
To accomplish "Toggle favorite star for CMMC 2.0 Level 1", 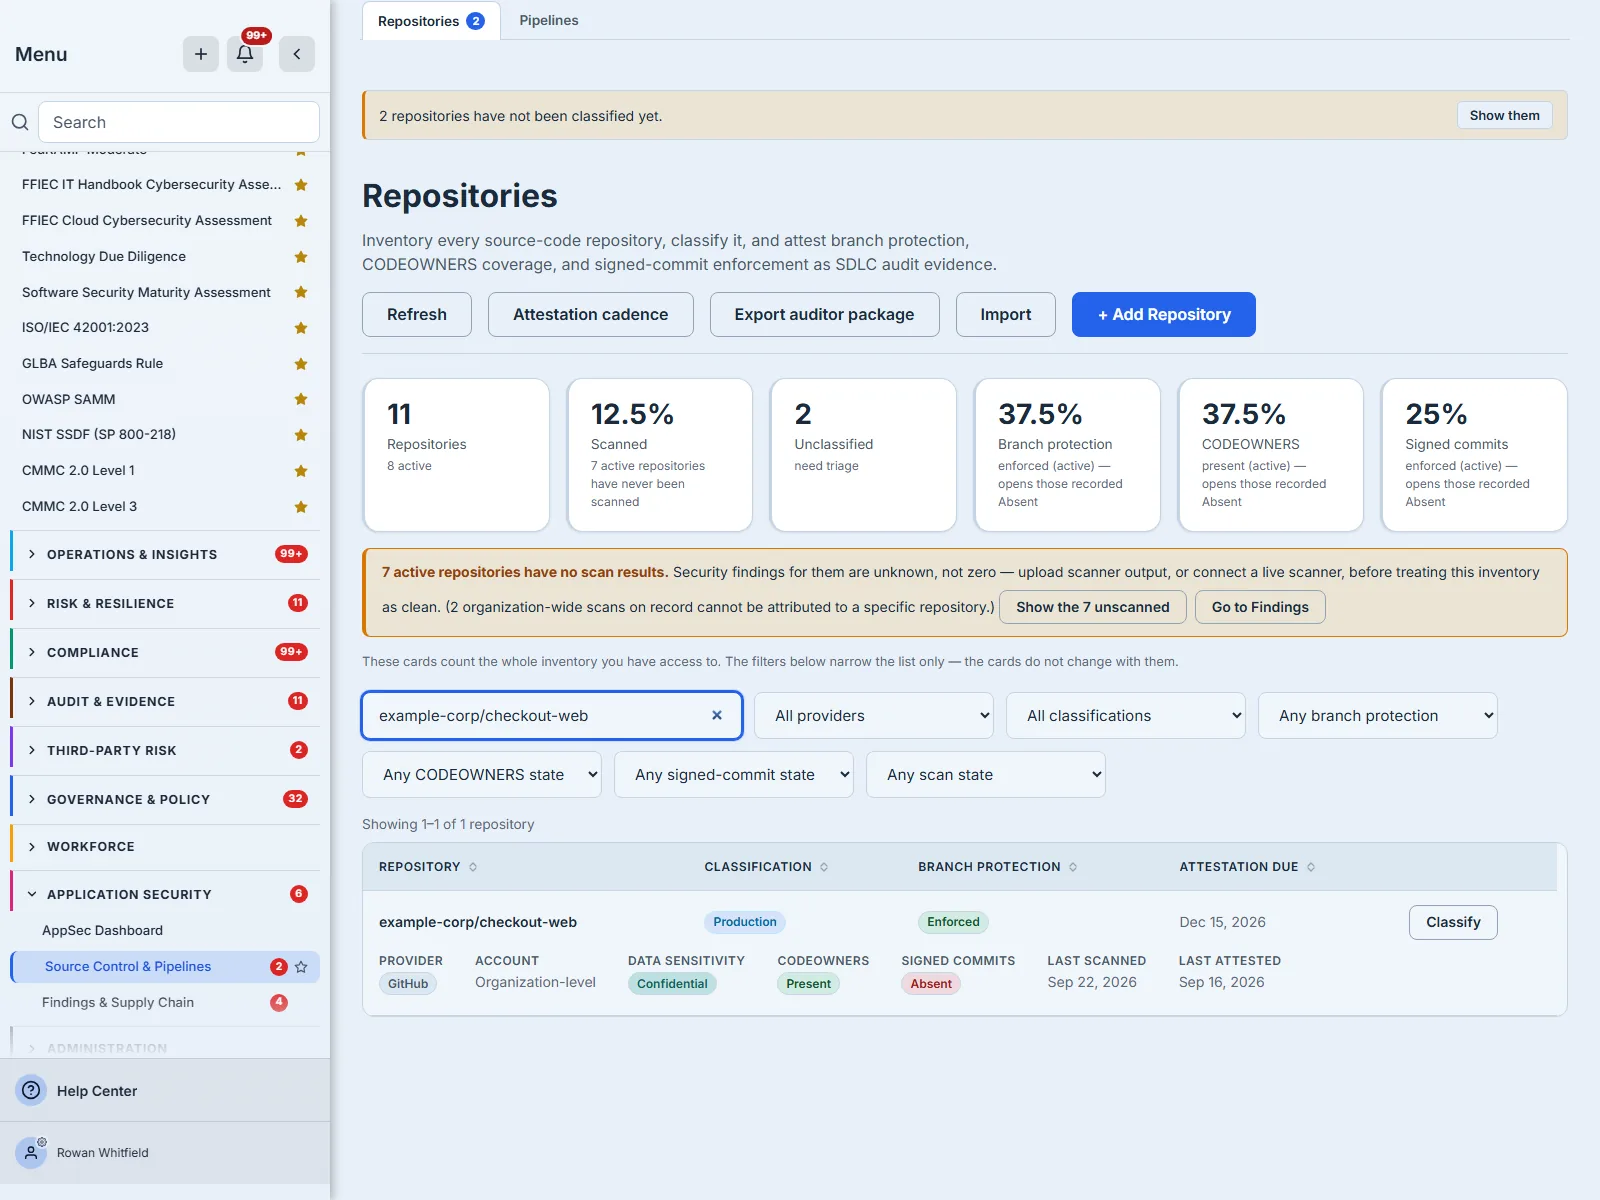I will (301, 471).
